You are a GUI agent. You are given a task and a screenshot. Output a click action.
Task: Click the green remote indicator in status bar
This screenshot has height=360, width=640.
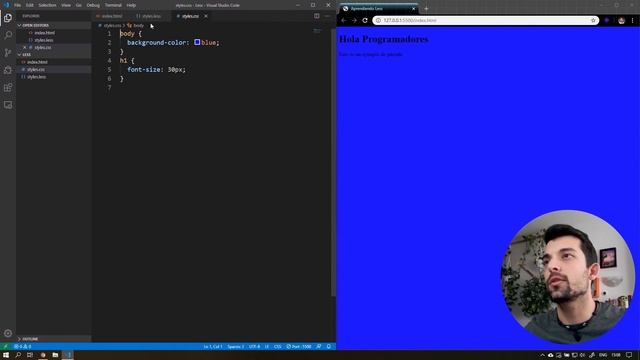pyautogui.click(x=5, y=347)
